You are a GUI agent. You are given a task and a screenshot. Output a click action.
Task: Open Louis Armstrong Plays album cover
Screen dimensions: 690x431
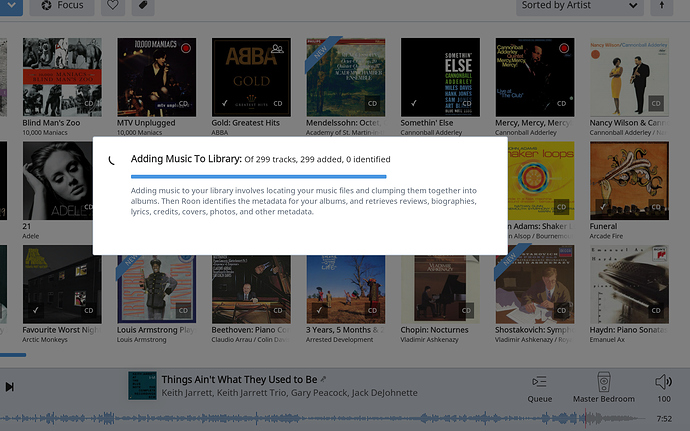point(157,289)
